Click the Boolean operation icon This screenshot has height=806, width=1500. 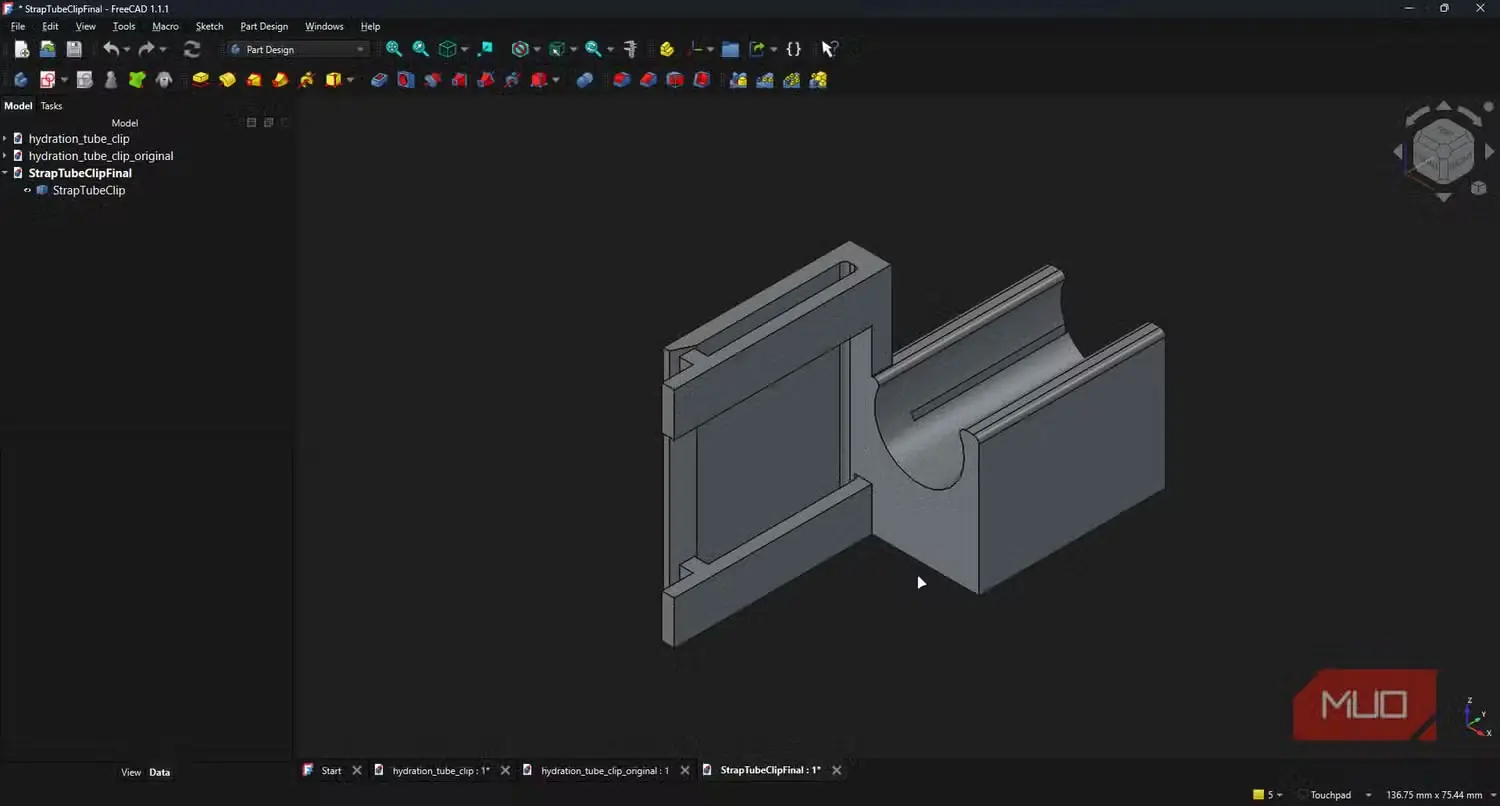585,79
